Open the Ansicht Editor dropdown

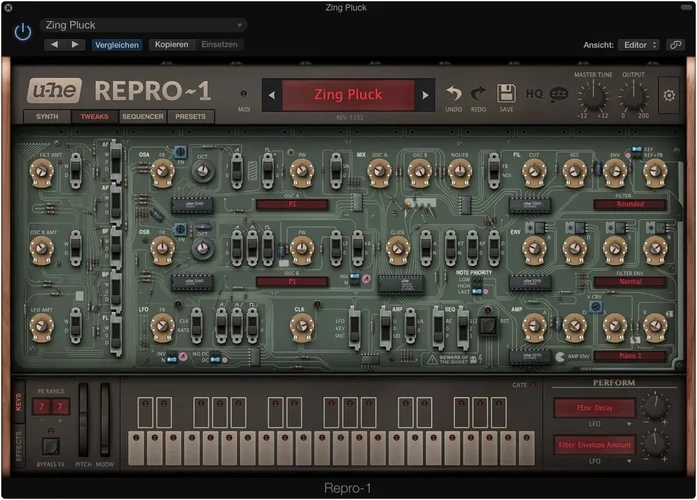[639, 45]
